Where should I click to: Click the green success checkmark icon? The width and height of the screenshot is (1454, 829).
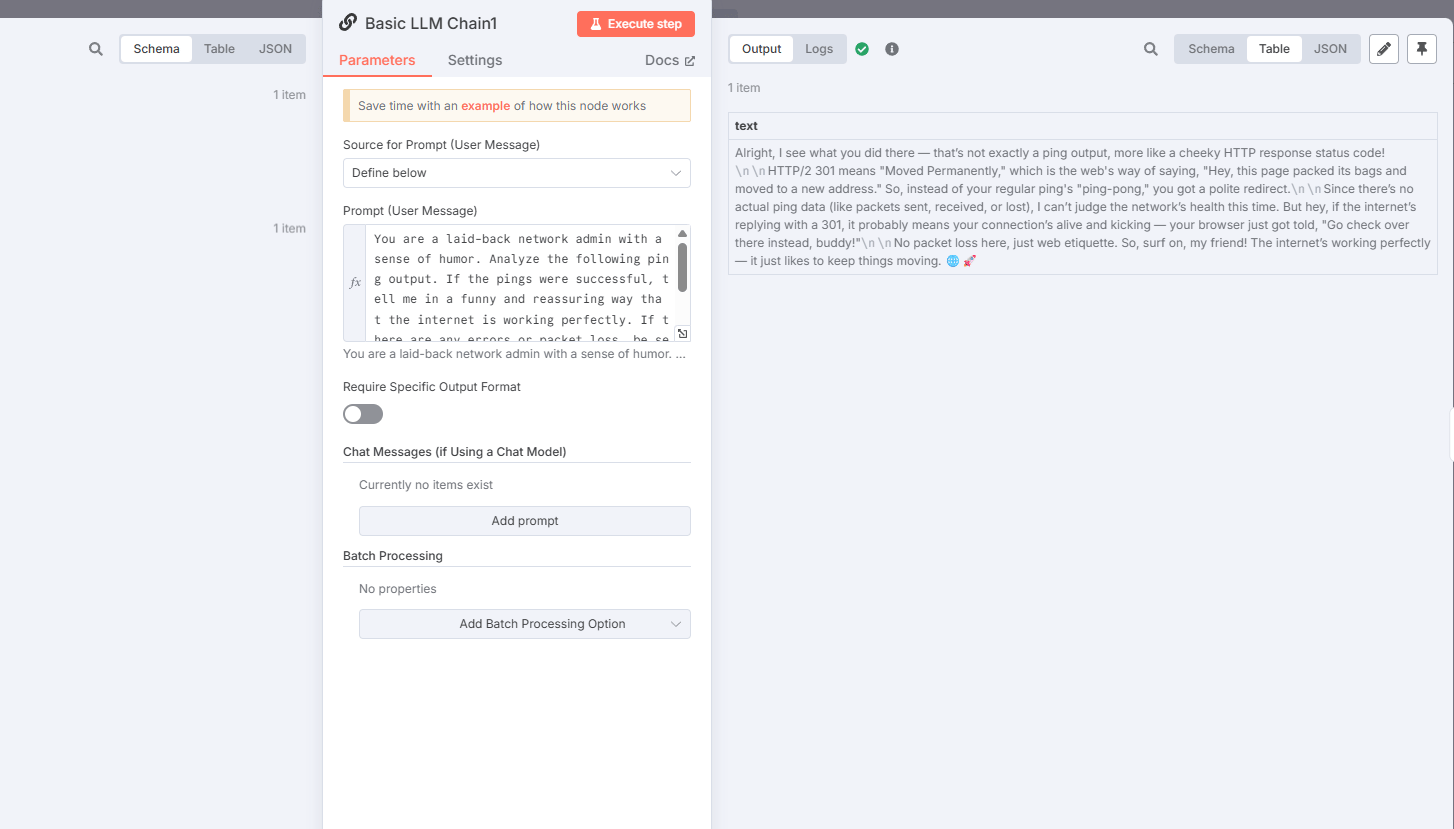click(x=862, y=49)
